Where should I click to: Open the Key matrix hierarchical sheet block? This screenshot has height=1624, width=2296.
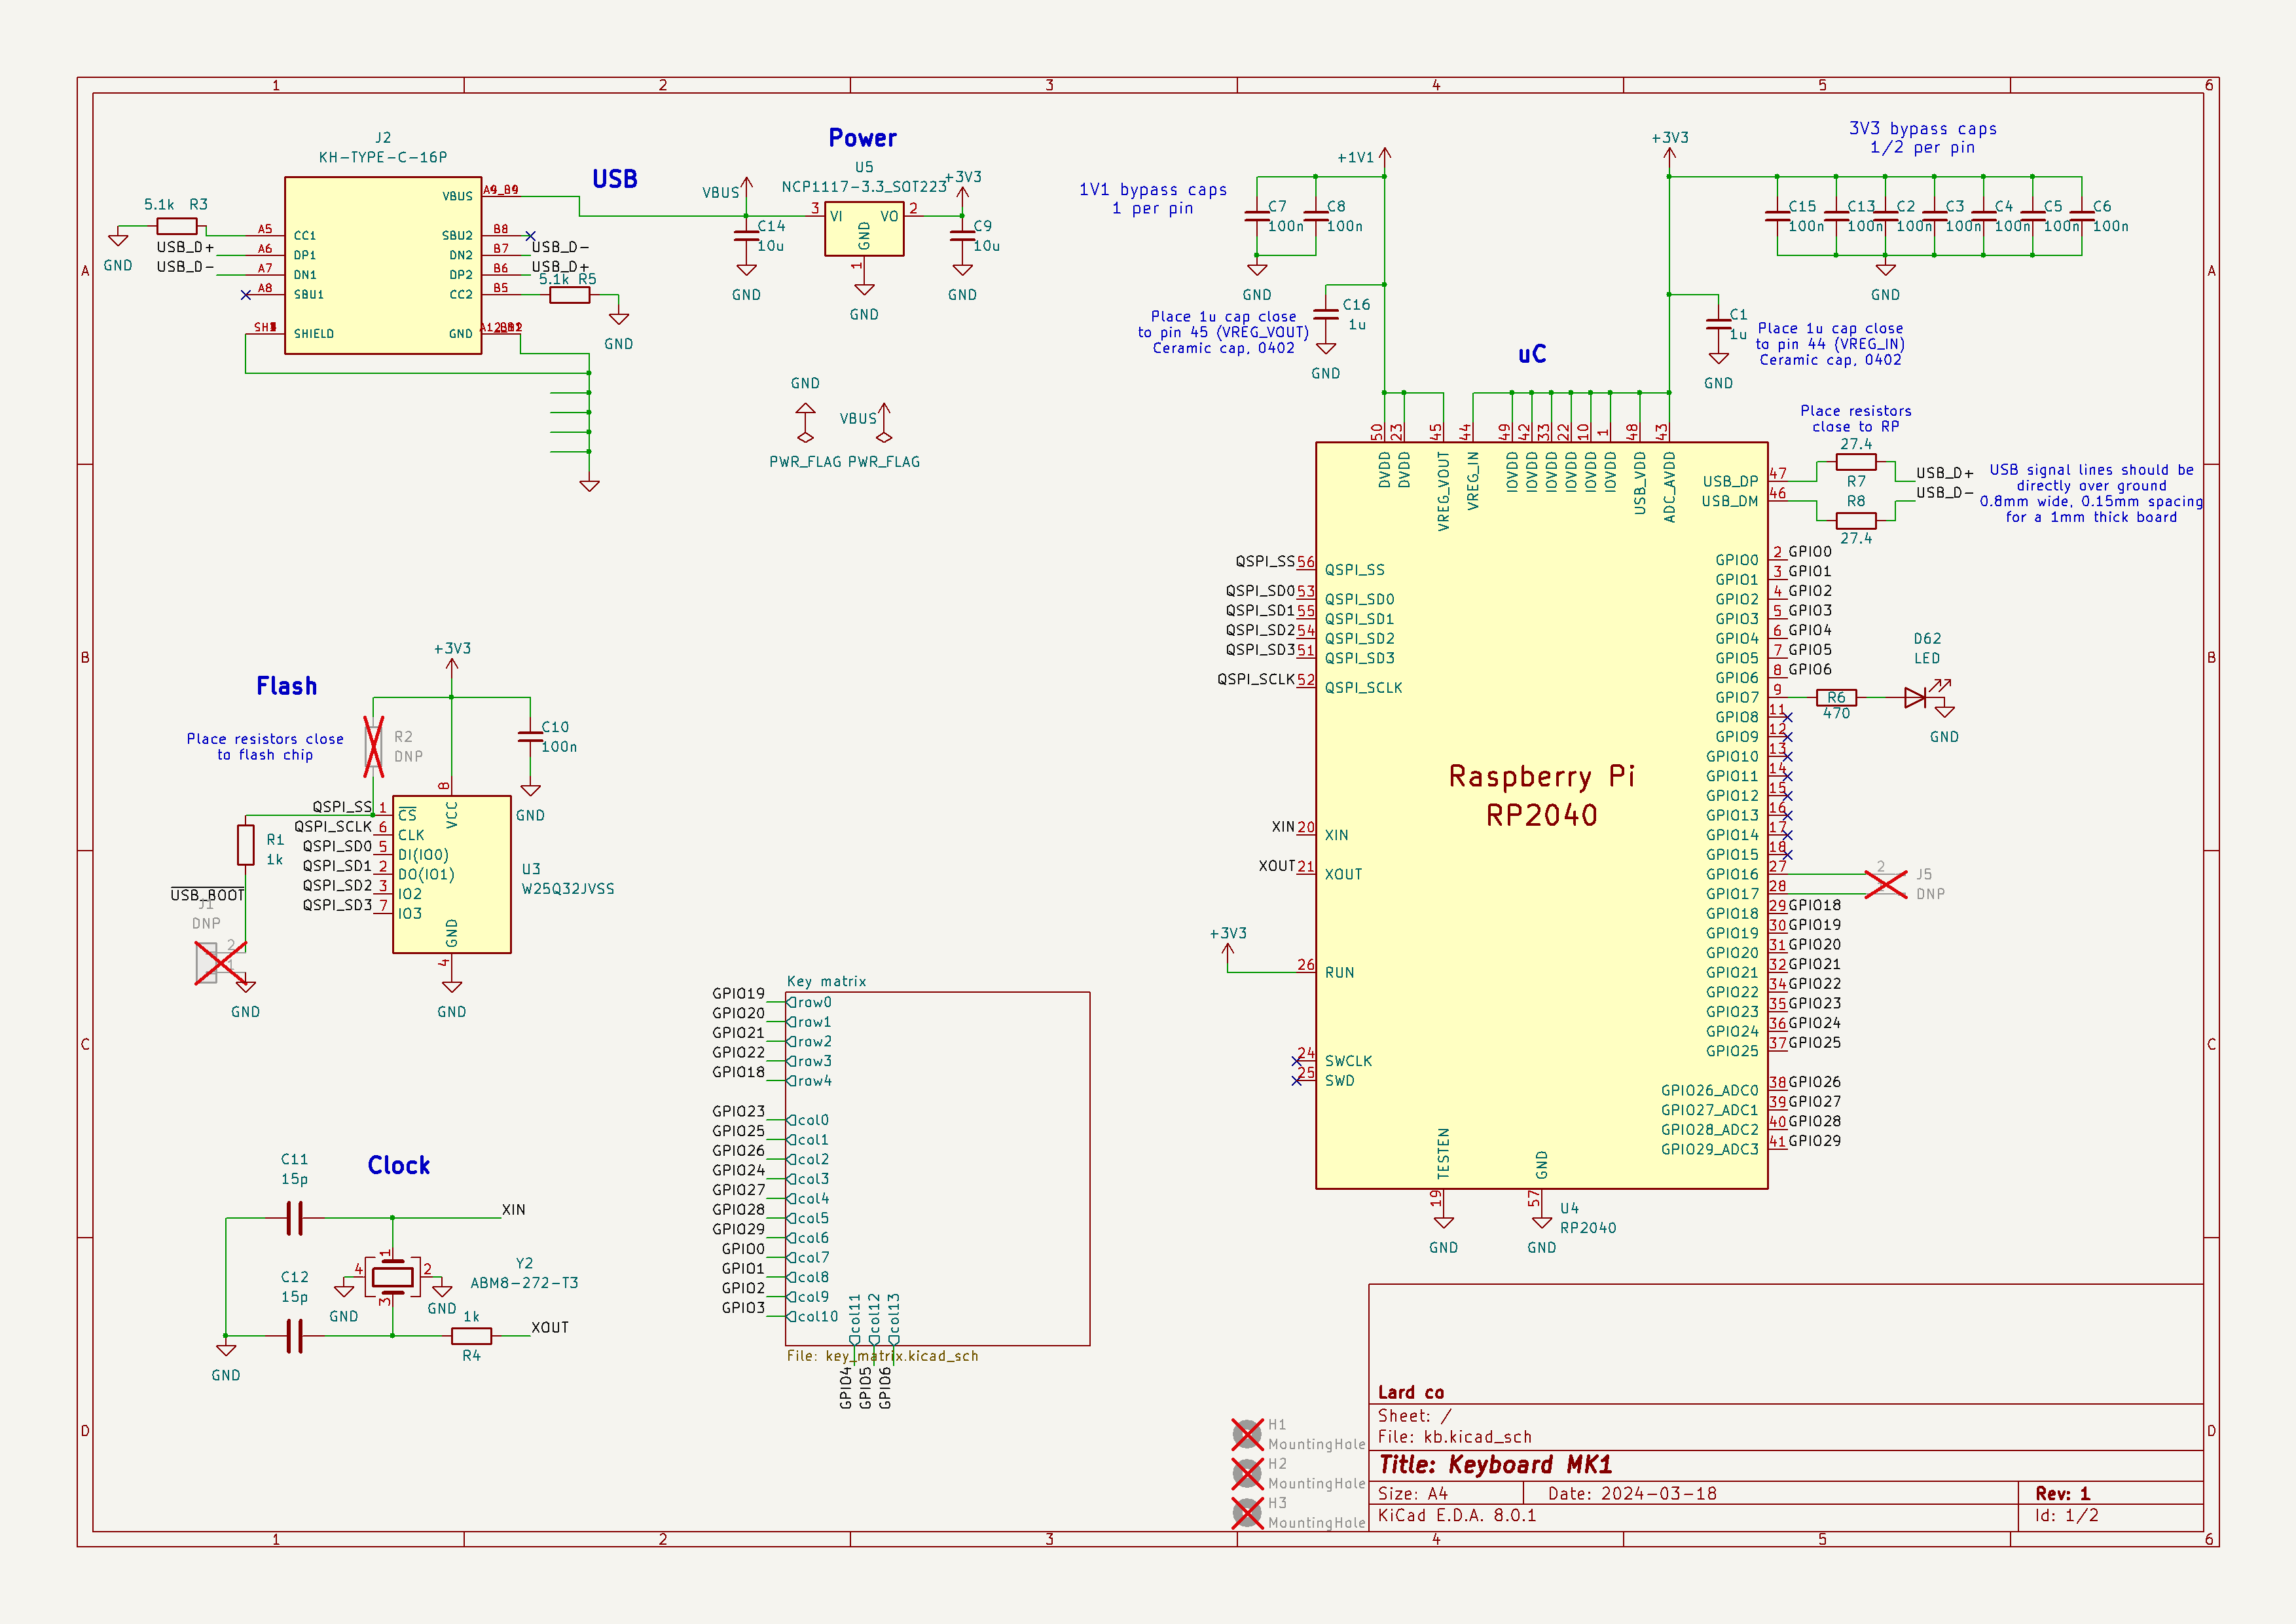[x=937, y=1168]
